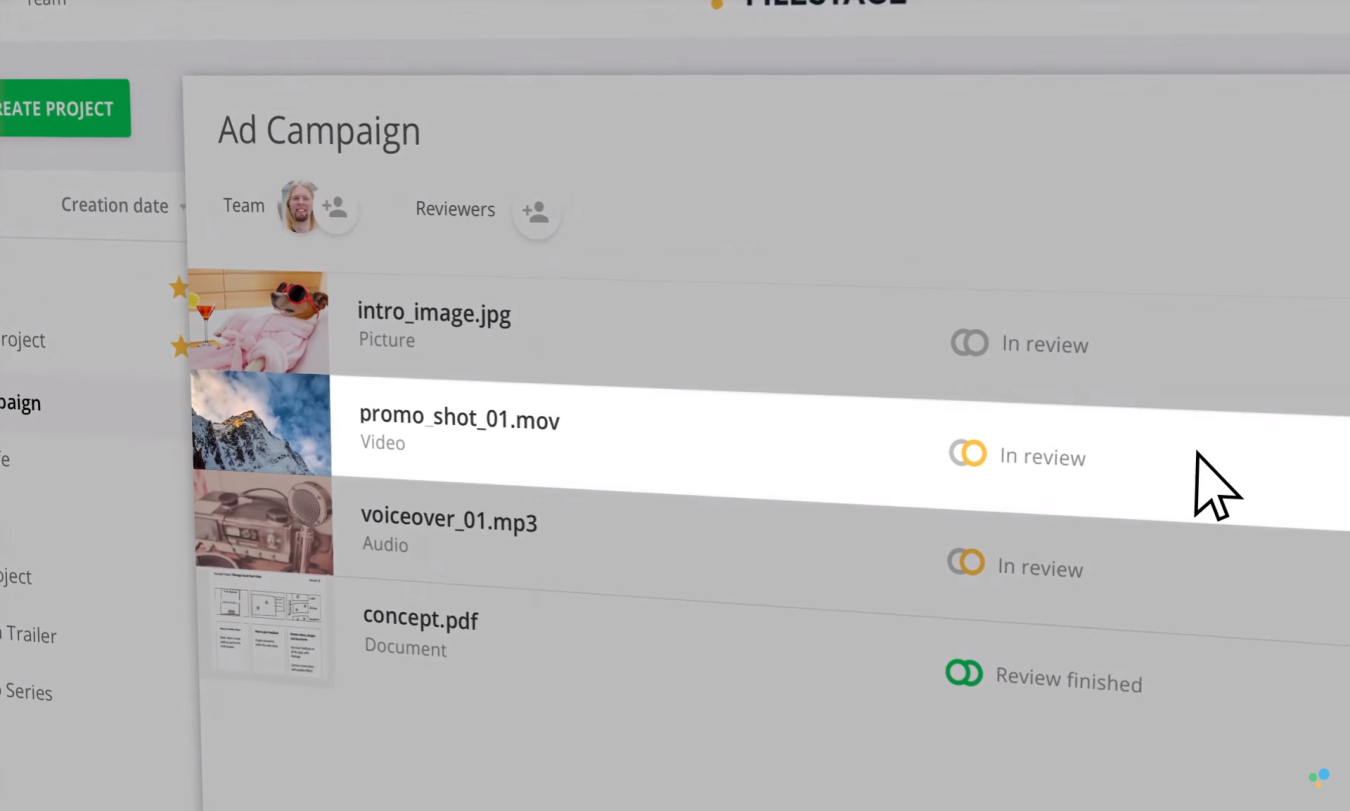Click the upper star on intro_image thumbnail
This screenshot has width=1350, height=811.
(179, 288)
